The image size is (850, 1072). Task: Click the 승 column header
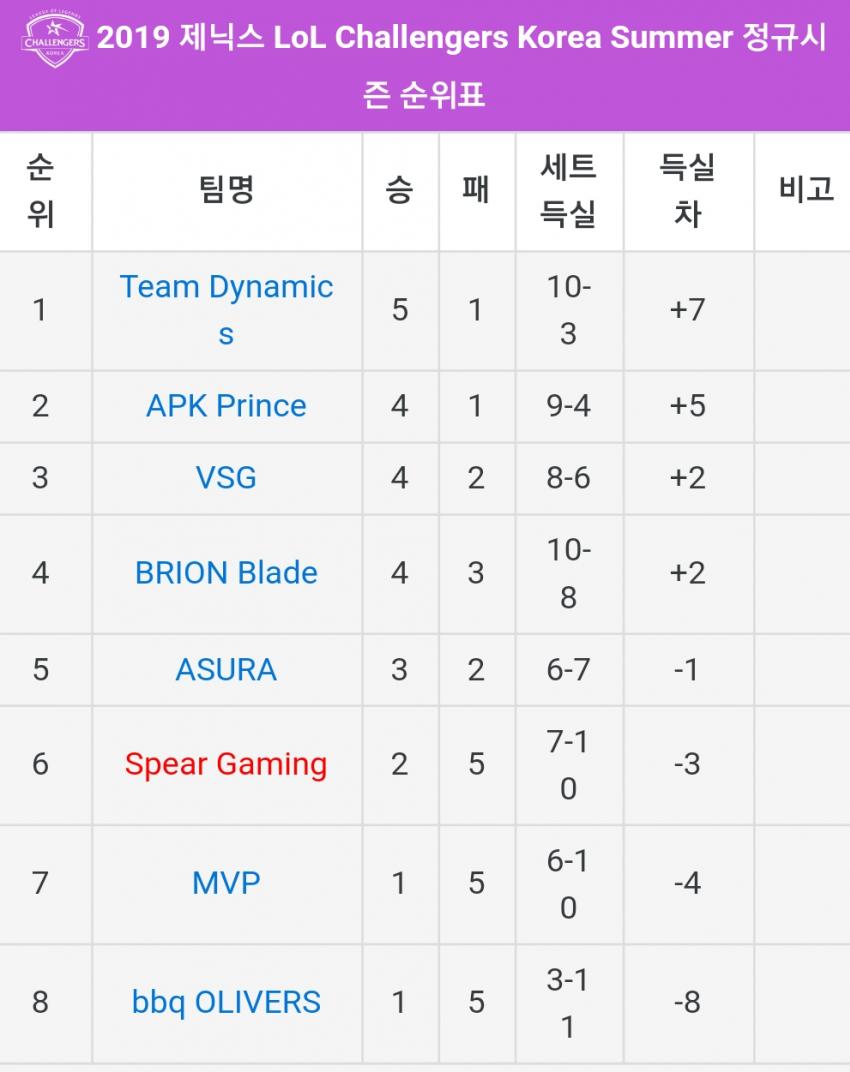click(400, 191)
